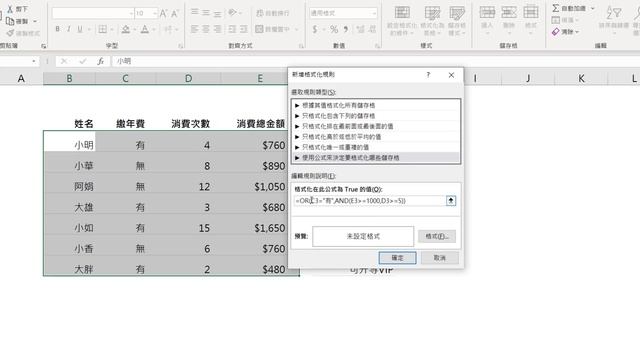Click the Decrease Decimal icon
The width and height of the screenshot is (640, 360).
[x=372, y=29]
